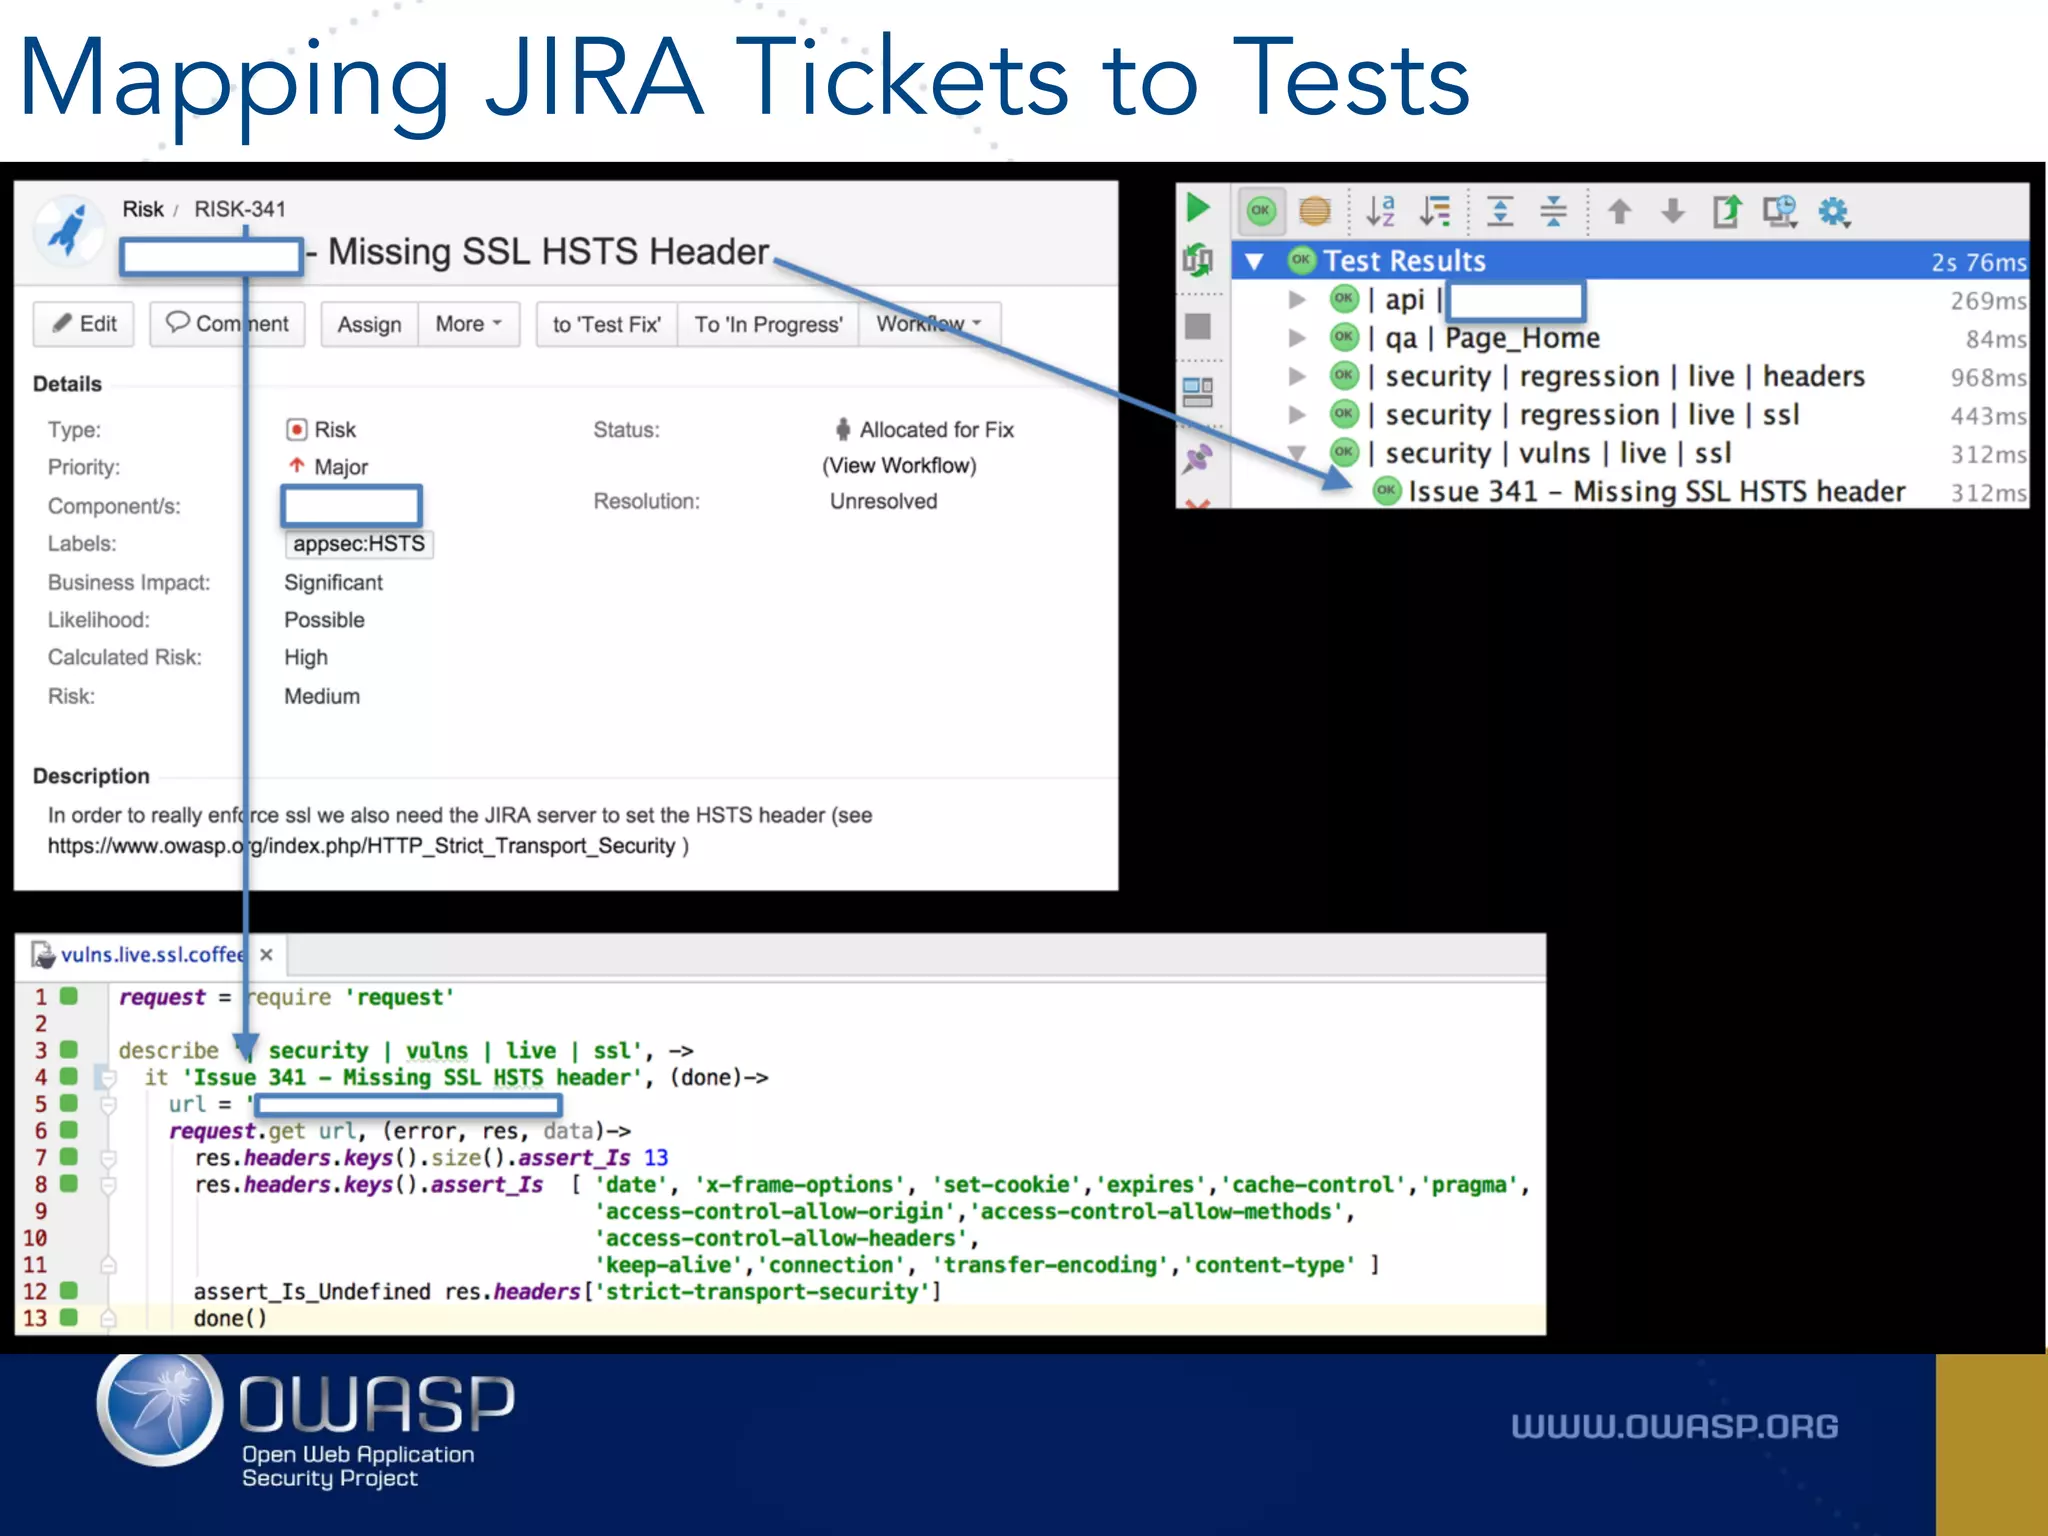Fold the code block at line 4
Screen dimensions: 2048x1536
click(108, 1078)
